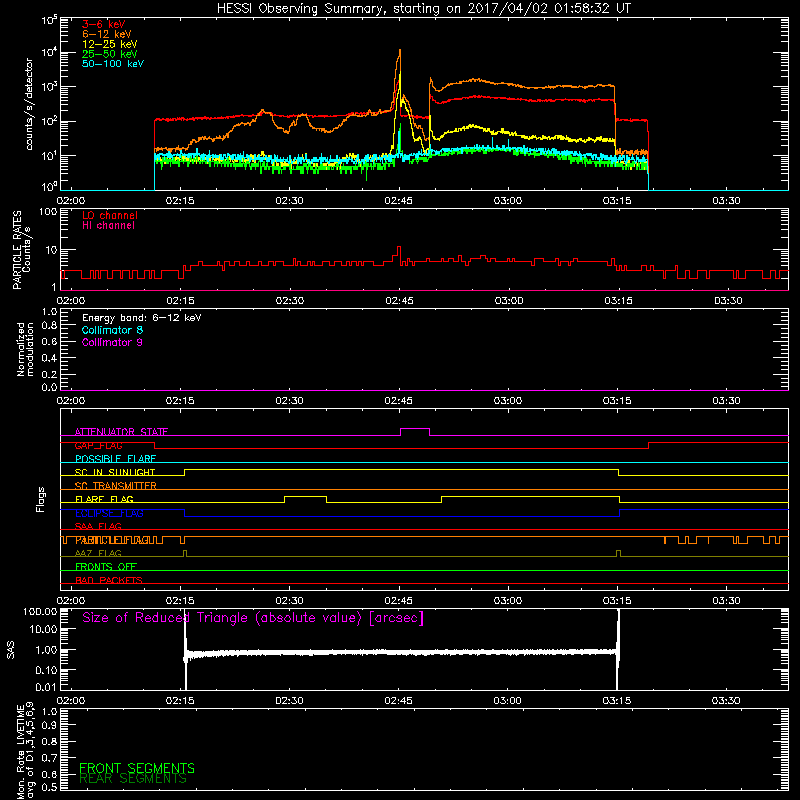Click the SC_IN_SUNLIGHT flag label

[x=115, y=472]
